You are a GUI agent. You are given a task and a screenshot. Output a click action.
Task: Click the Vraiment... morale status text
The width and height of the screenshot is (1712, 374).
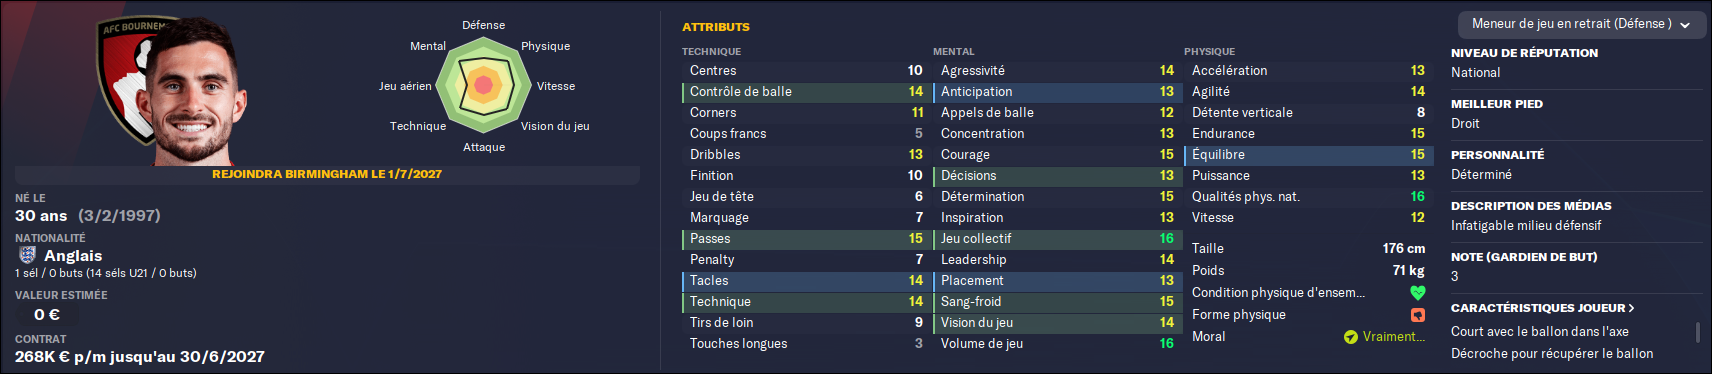[1393, 337]
